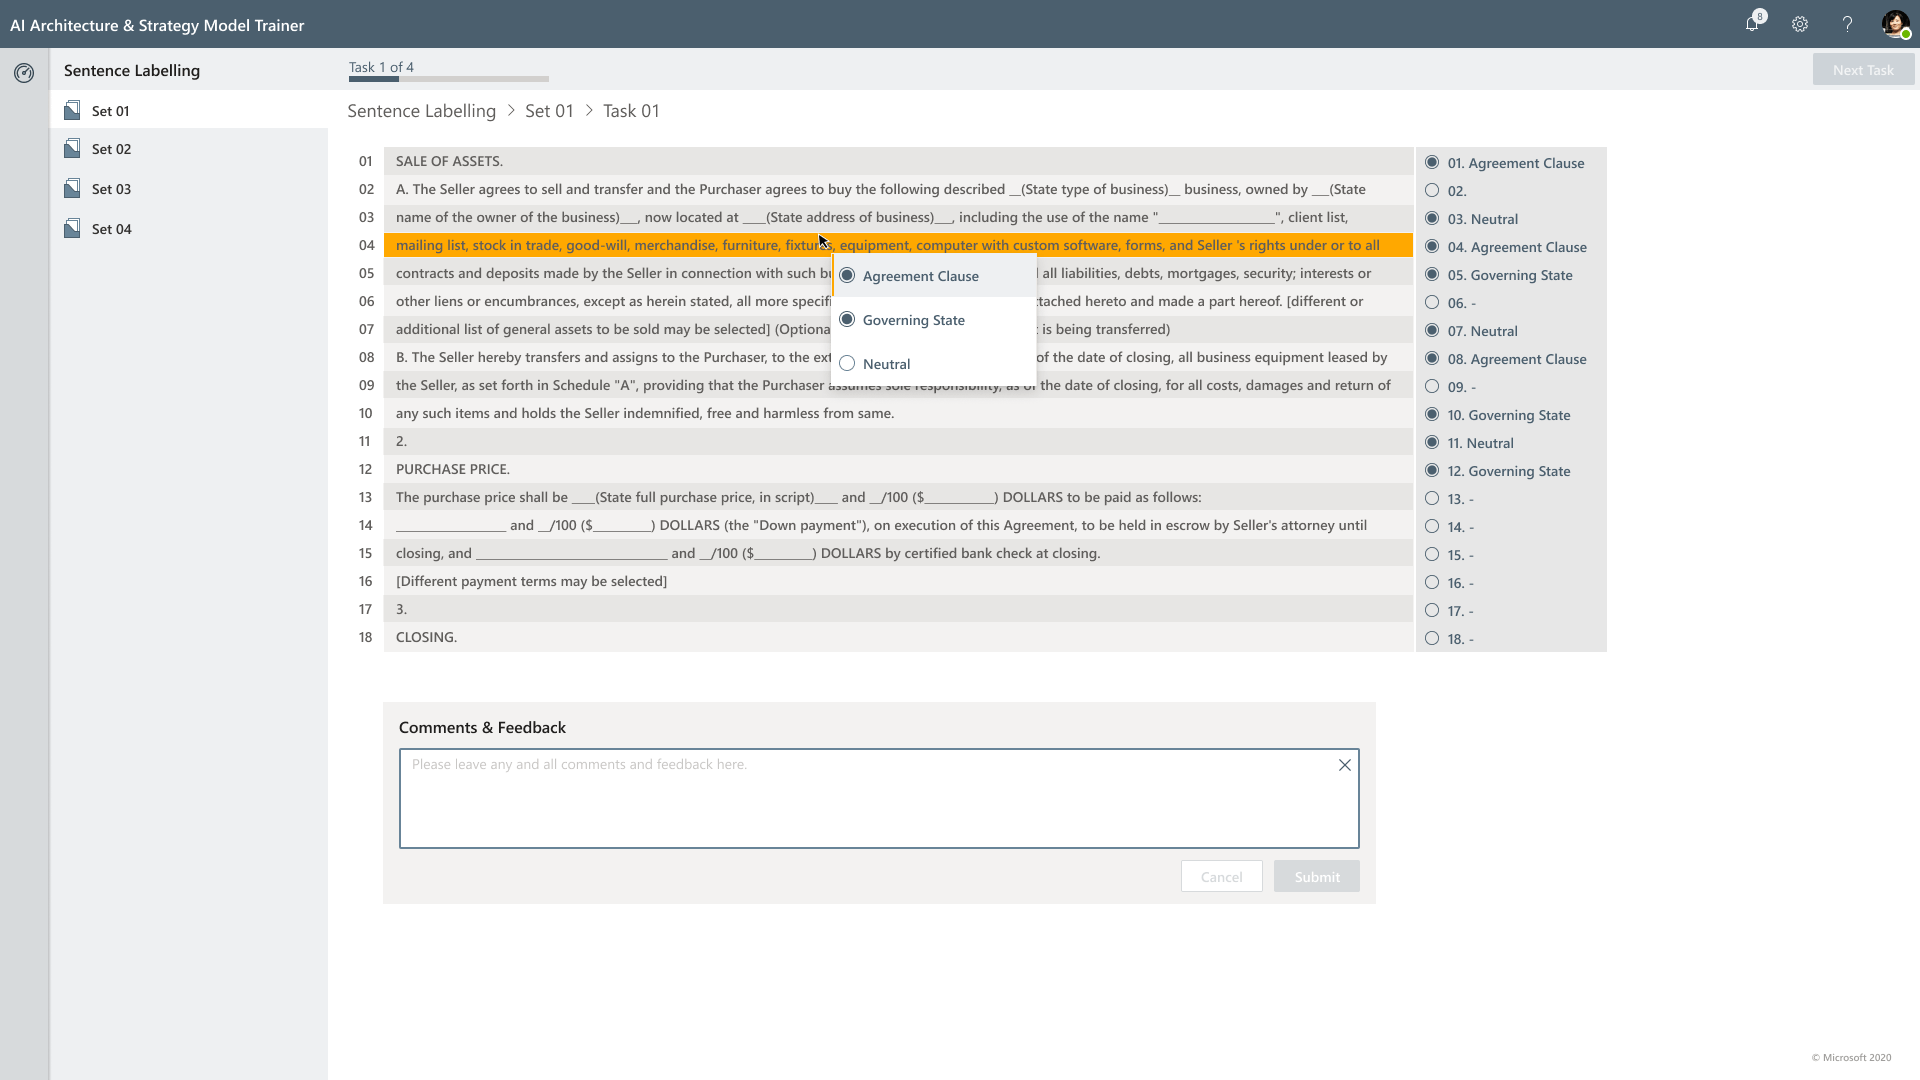Click the Set 03 document icon

(72, 189)
